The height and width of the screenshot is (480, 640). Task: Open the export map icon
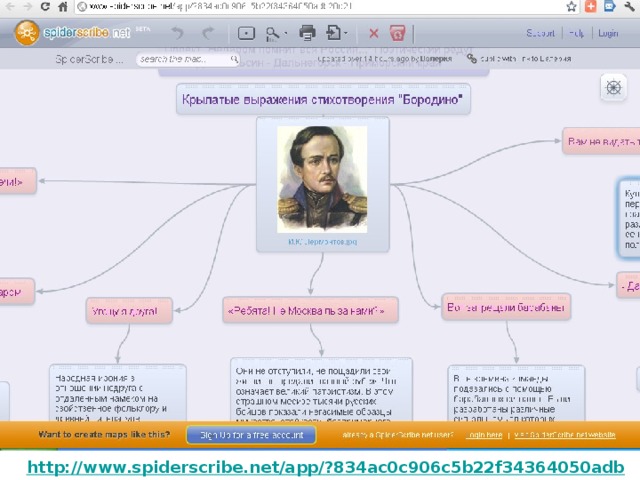(x=333, y=33)
